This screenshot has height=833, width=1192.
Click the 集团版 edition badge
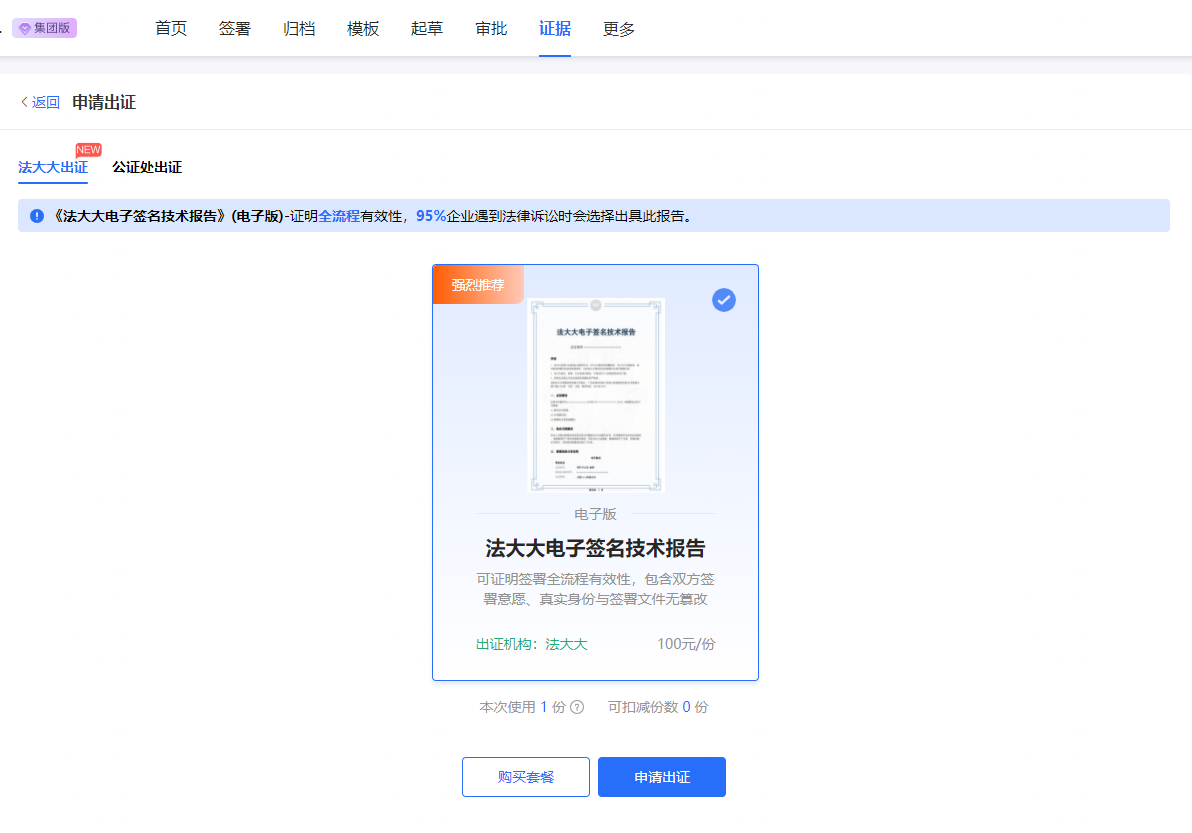pos(44,28)
